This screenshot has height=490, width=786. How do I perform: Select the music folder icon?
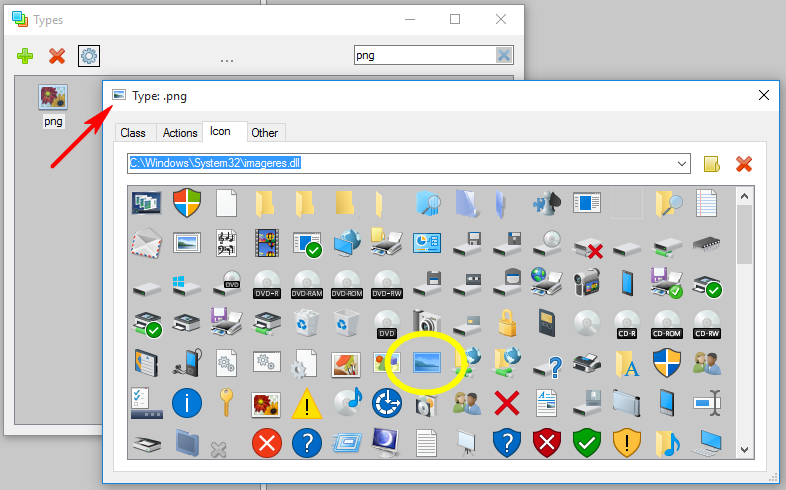tap(667, 443)
